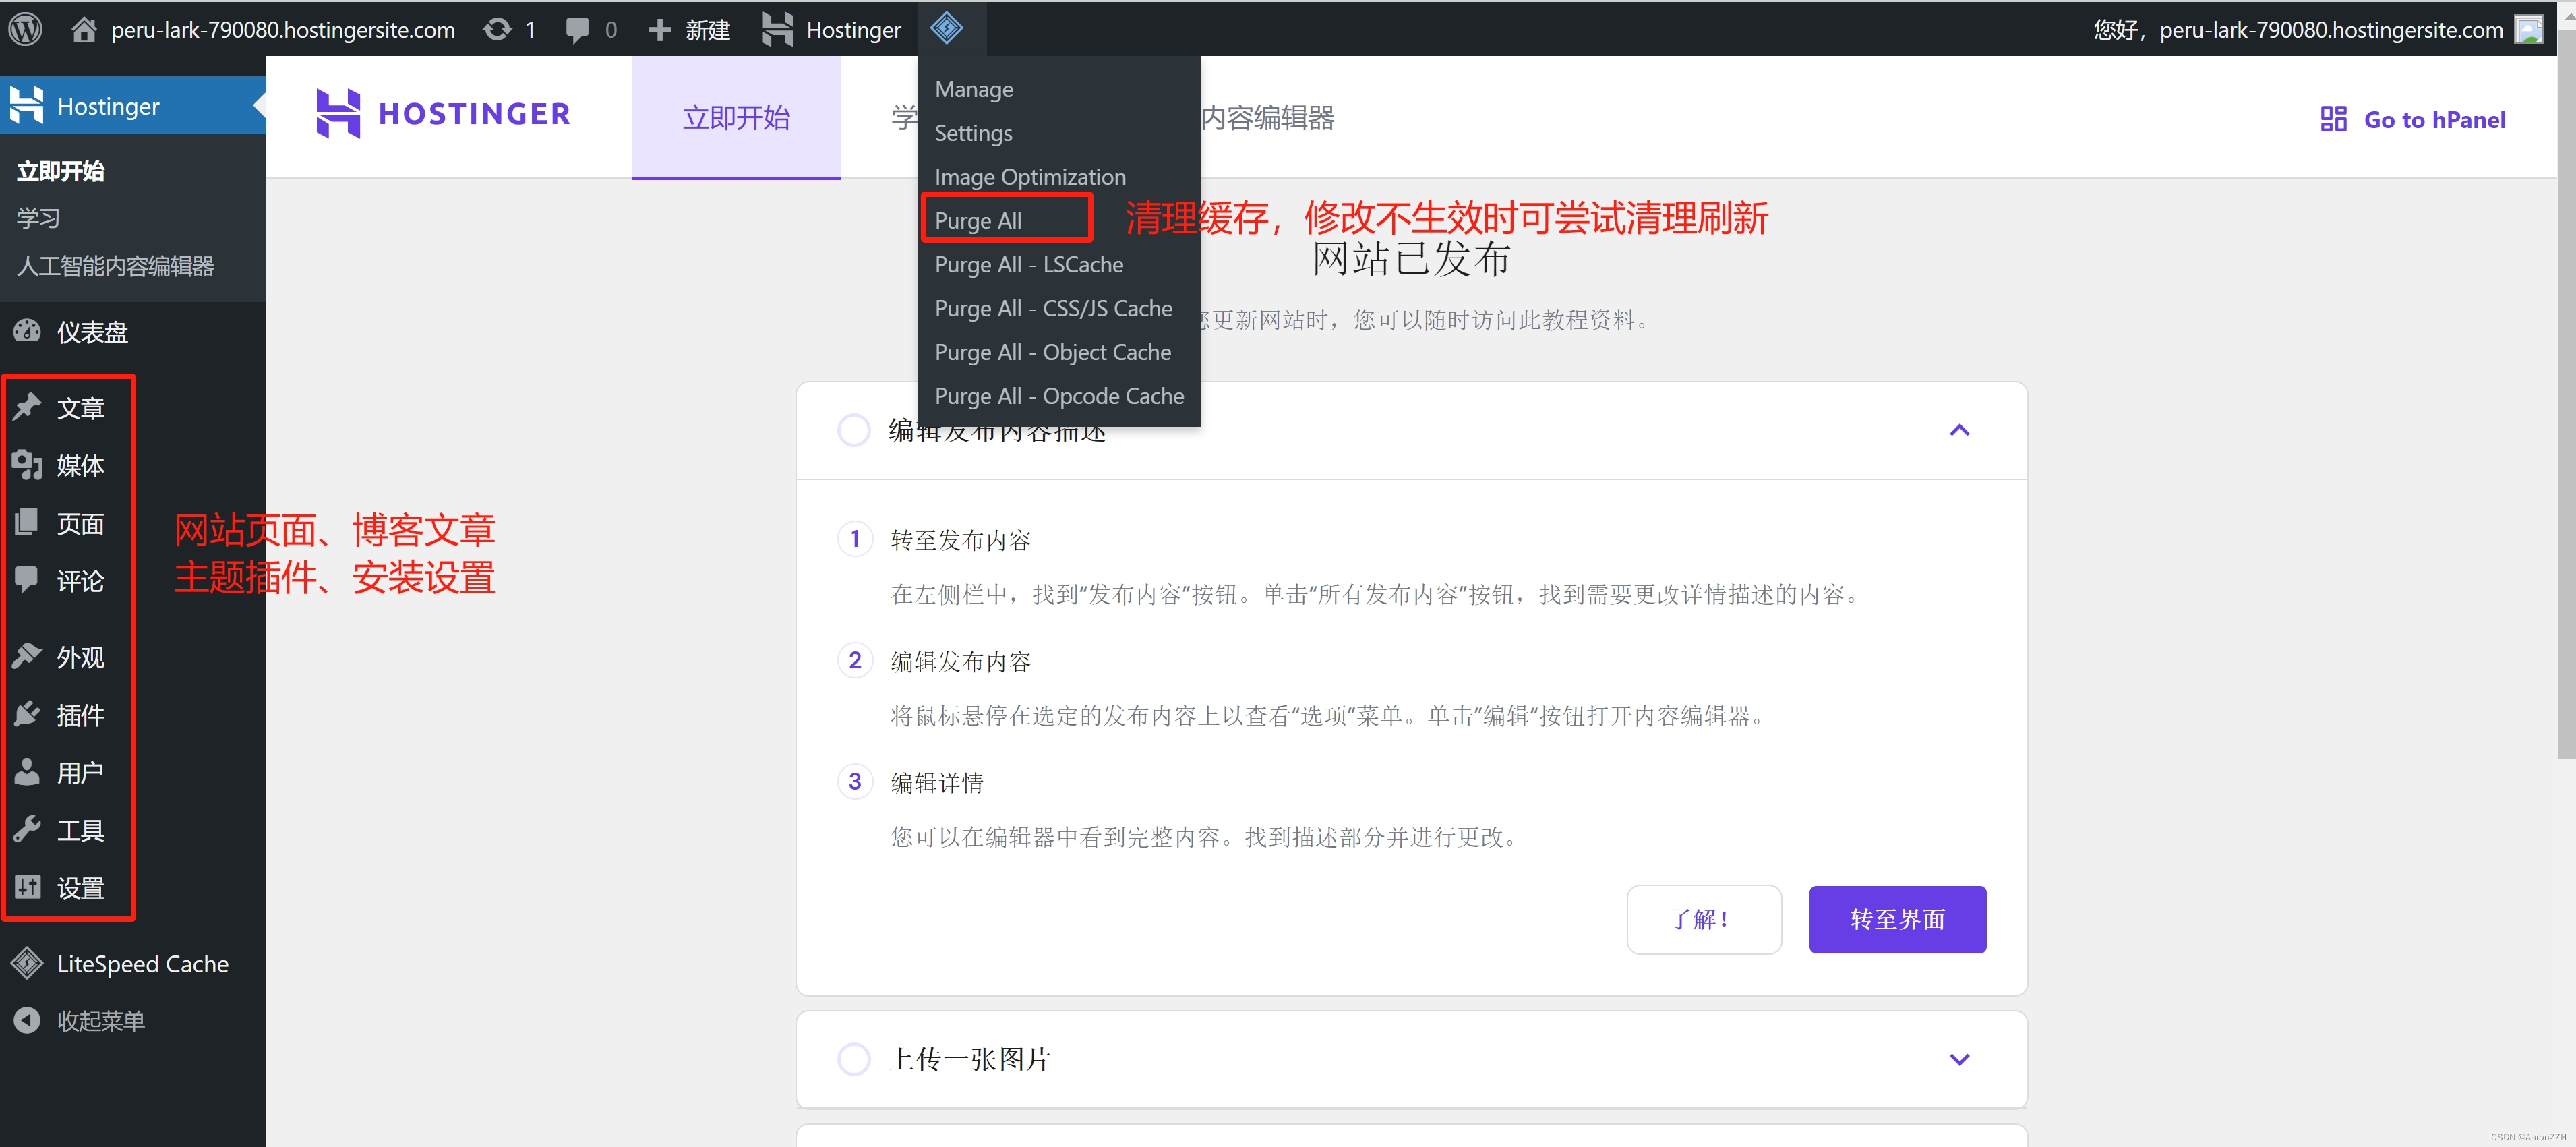This screenshot has width=2576, height=1147.
Task: Click the Hostinger sidebar logo icon
Action: [x=27, y=105]
